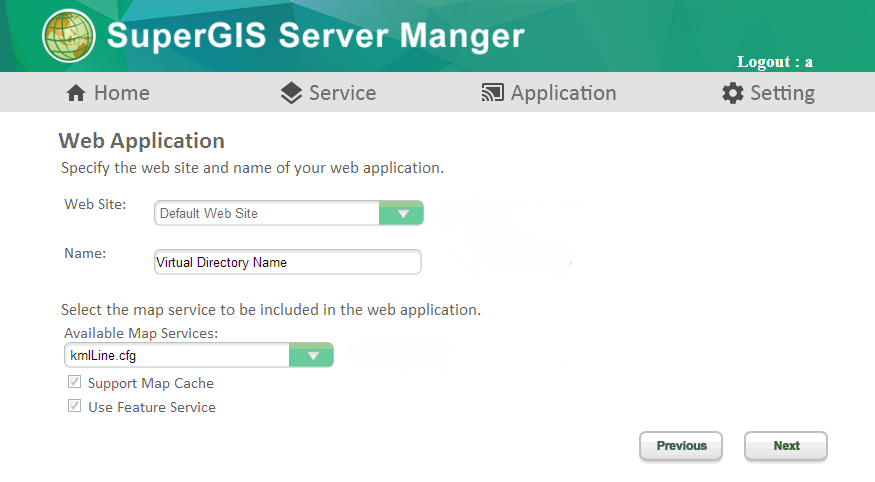The width and height of the screenshot is (875, 482).
Task: Click the SuperGIS Server Manger title
Action: (x=315, y=36)
